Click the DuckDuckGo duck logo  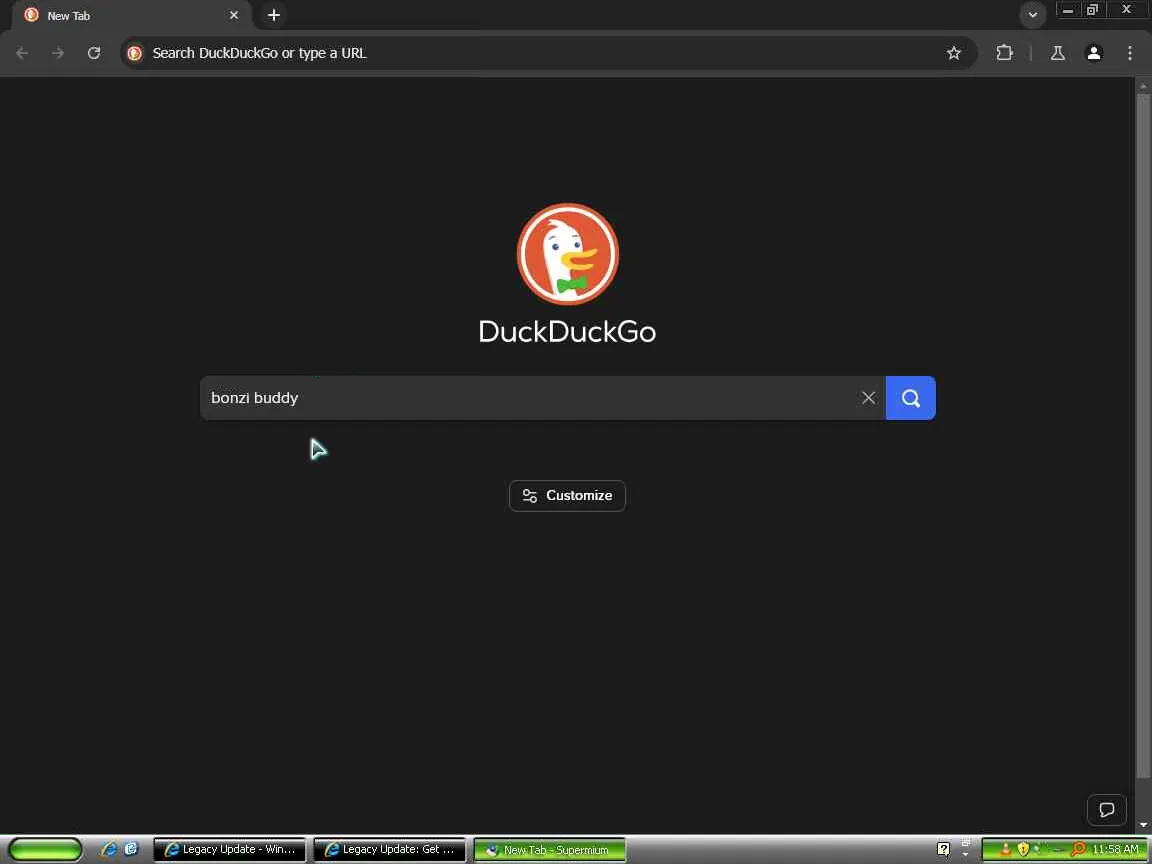[568, 254]
